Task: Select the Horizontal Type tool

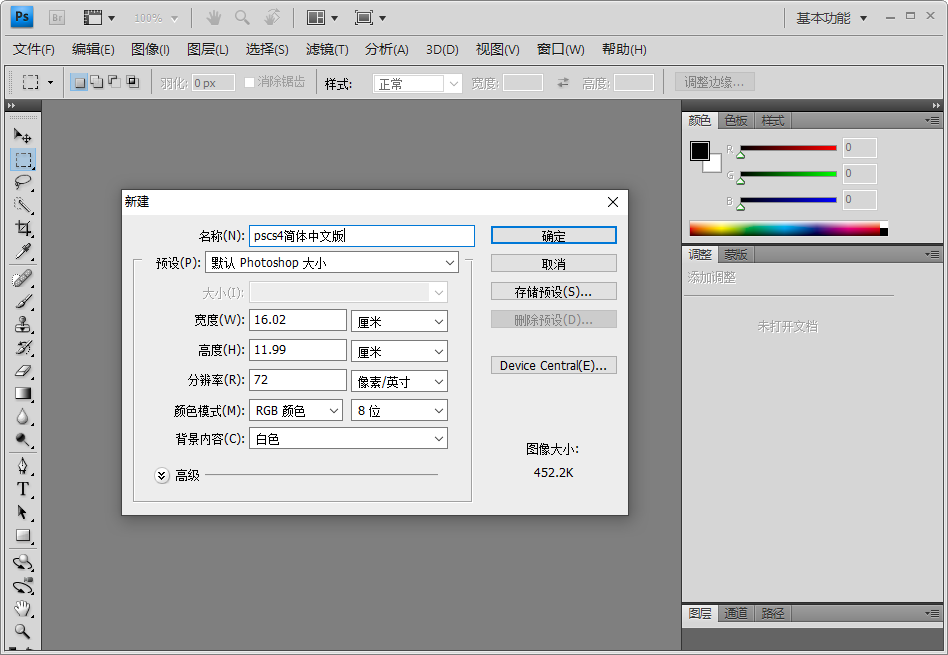Action: click(x=23, y=489)
